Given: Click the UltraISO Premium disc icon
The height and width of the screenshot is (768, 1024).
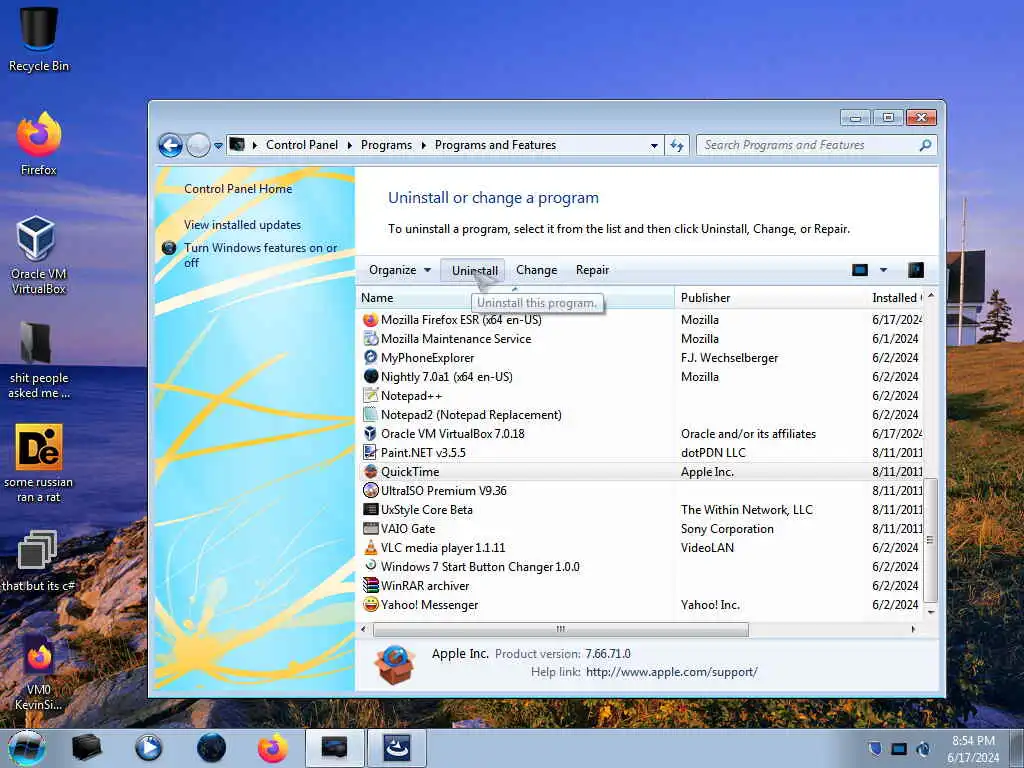Looking at the screenshot, I should (x=370, y=490).
